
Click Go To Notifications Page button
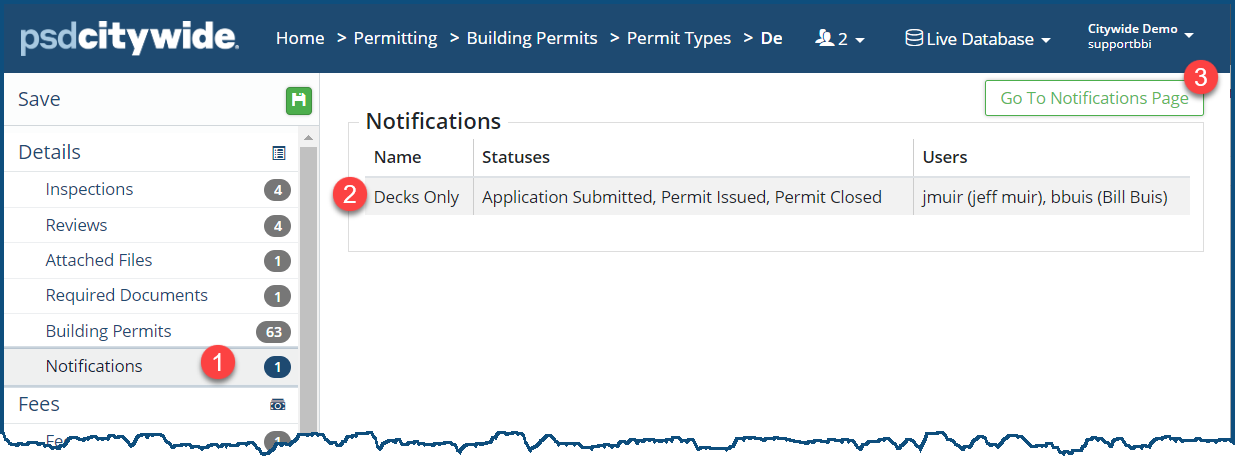coord(1094,98)
